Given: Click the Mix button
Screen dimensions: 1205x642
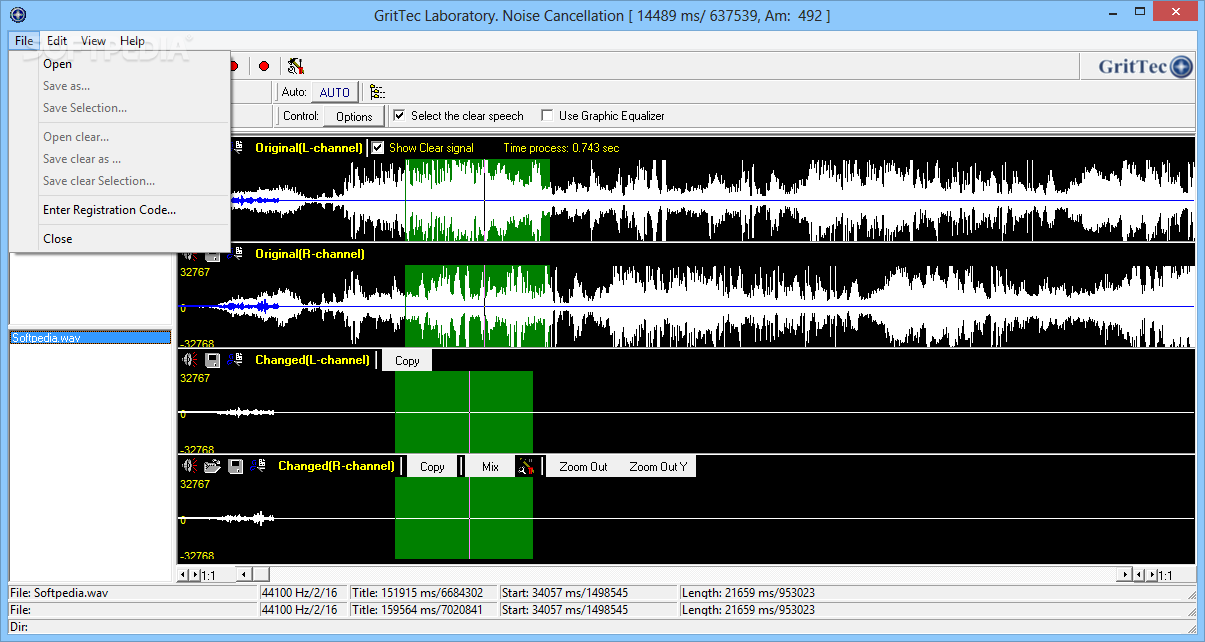Looking at the screenshot, I should click(490, 467).
